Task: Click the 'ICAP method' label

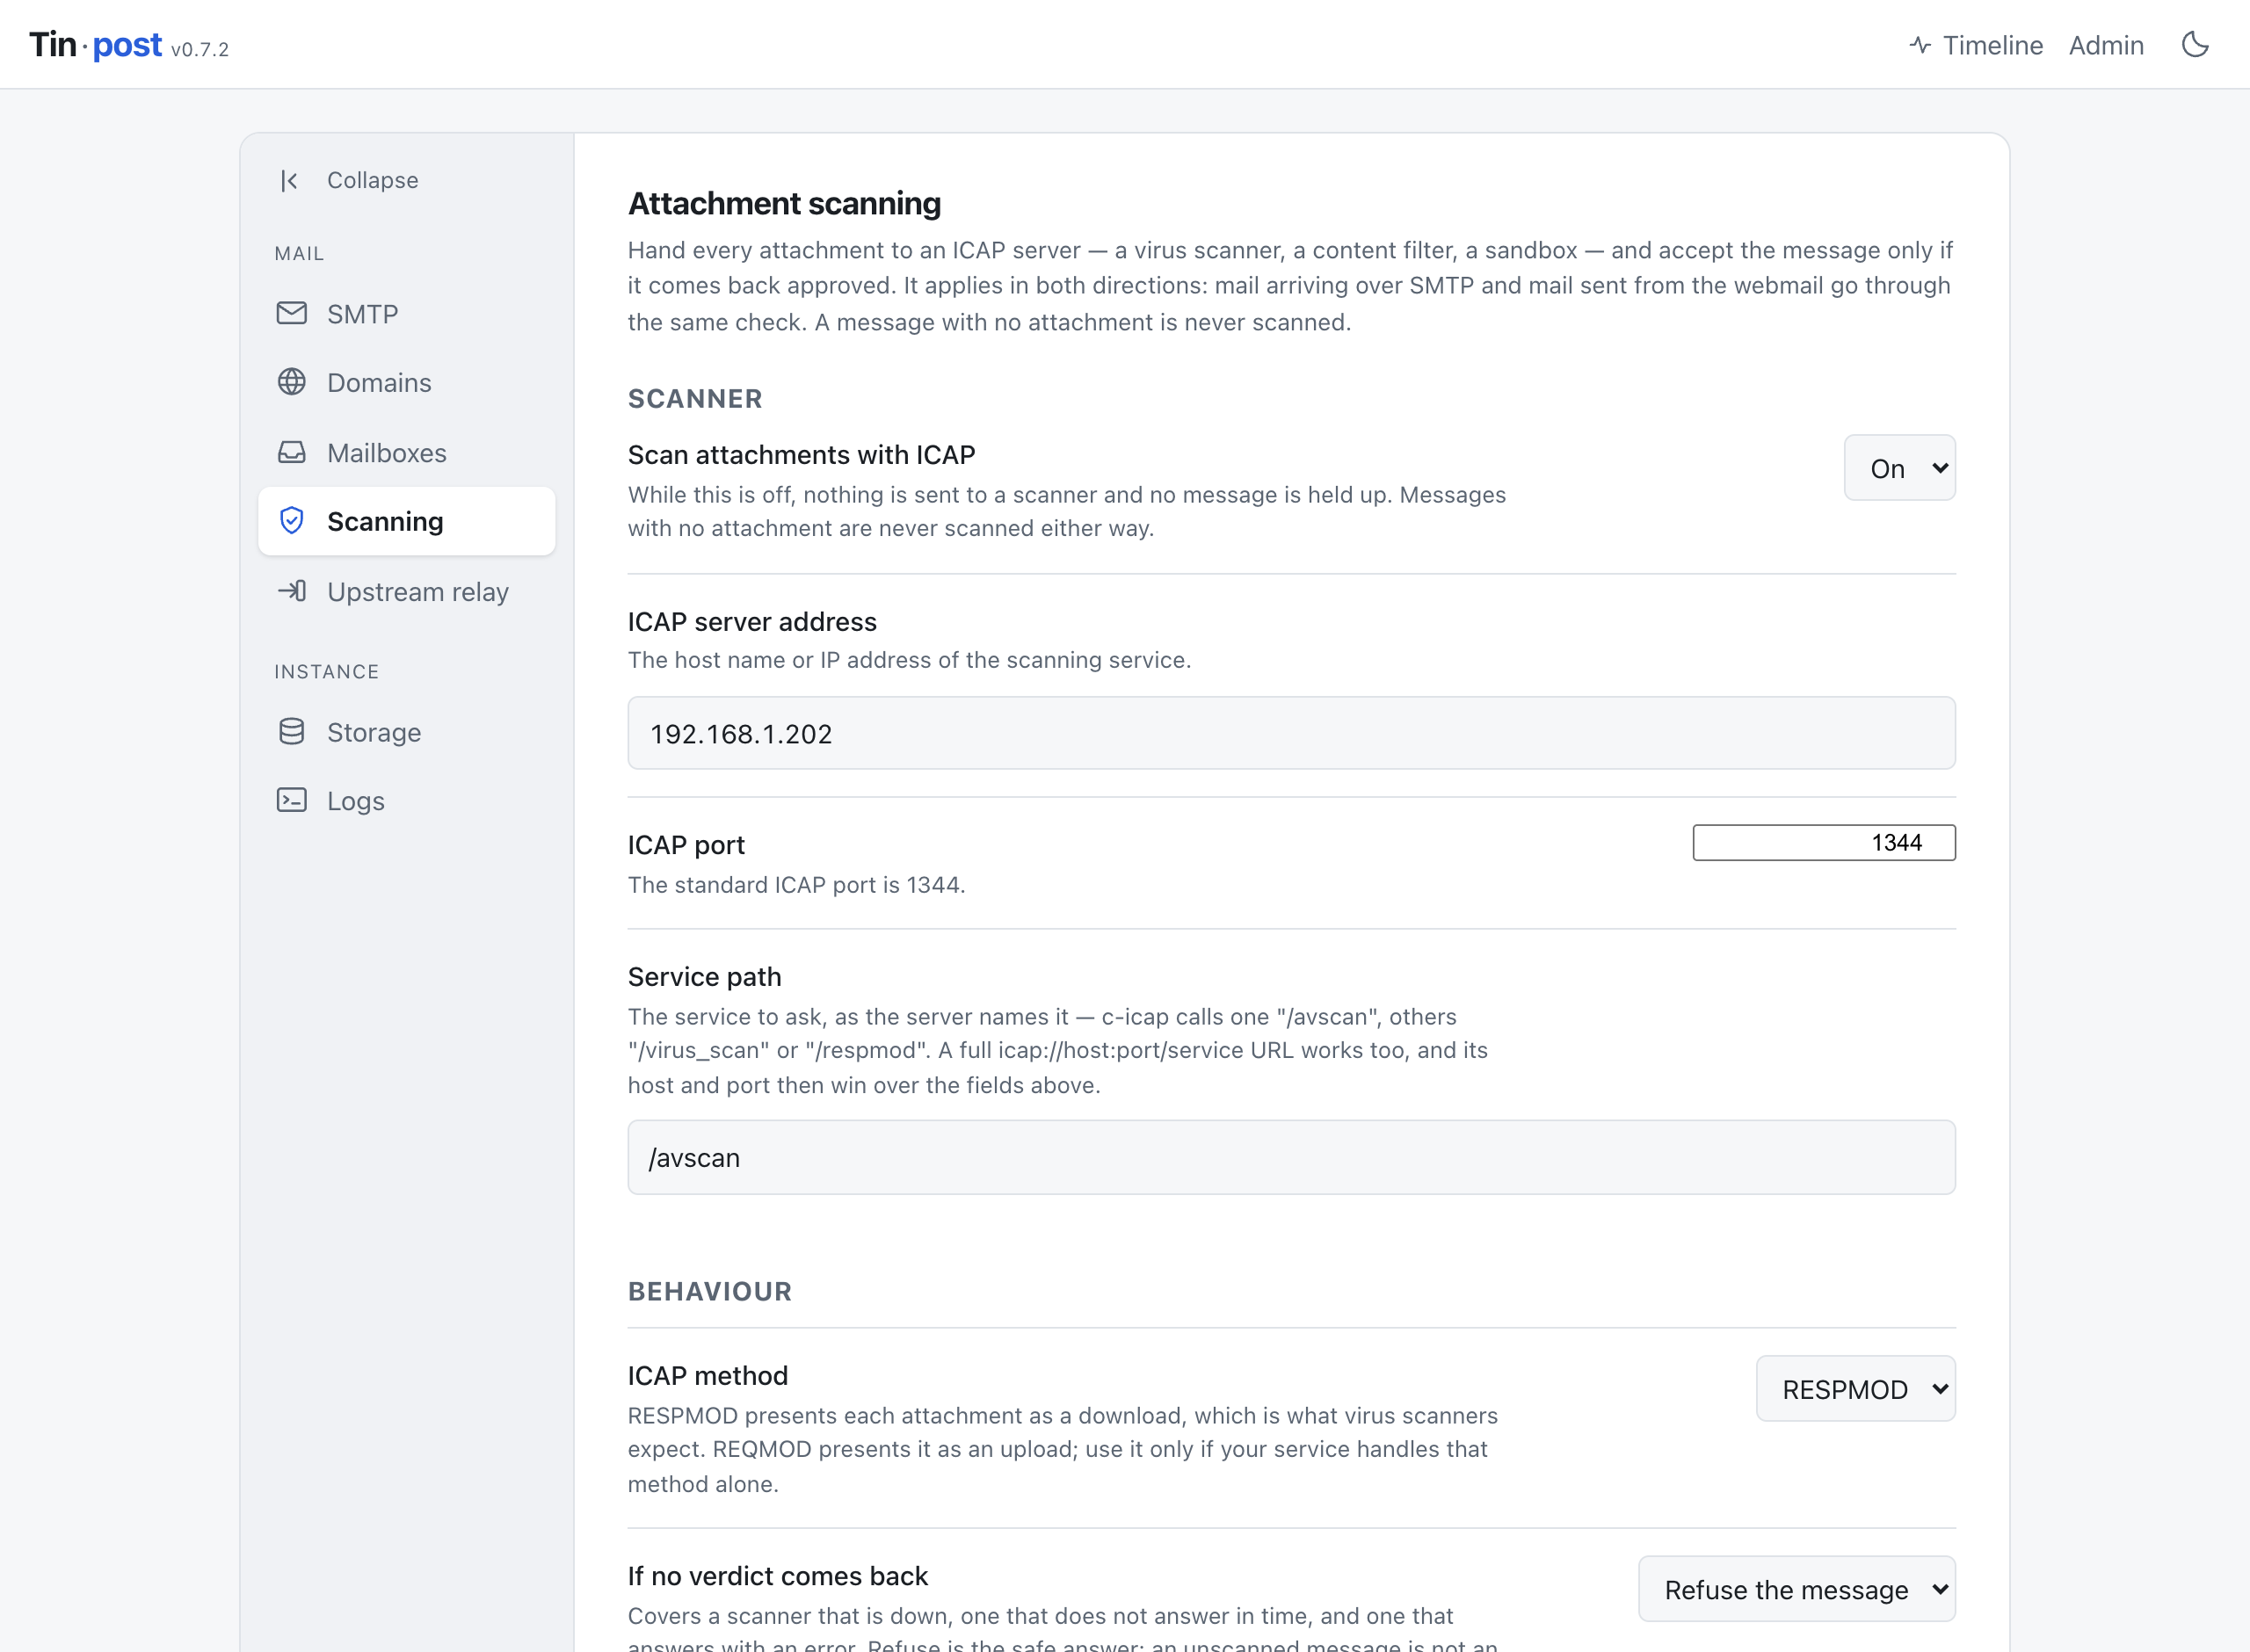Action: click(x=707, y=1376)
